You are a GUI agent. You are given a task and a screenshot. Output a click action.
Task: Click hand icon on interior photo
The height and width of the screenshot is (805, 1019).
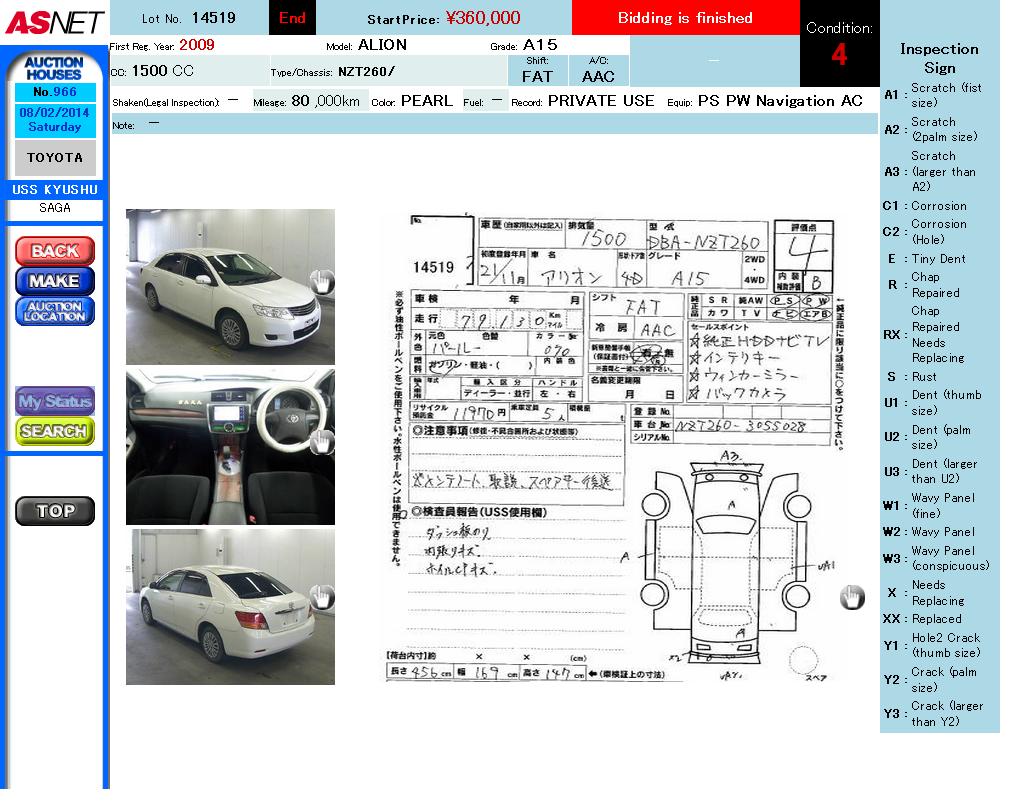point(321,441)
